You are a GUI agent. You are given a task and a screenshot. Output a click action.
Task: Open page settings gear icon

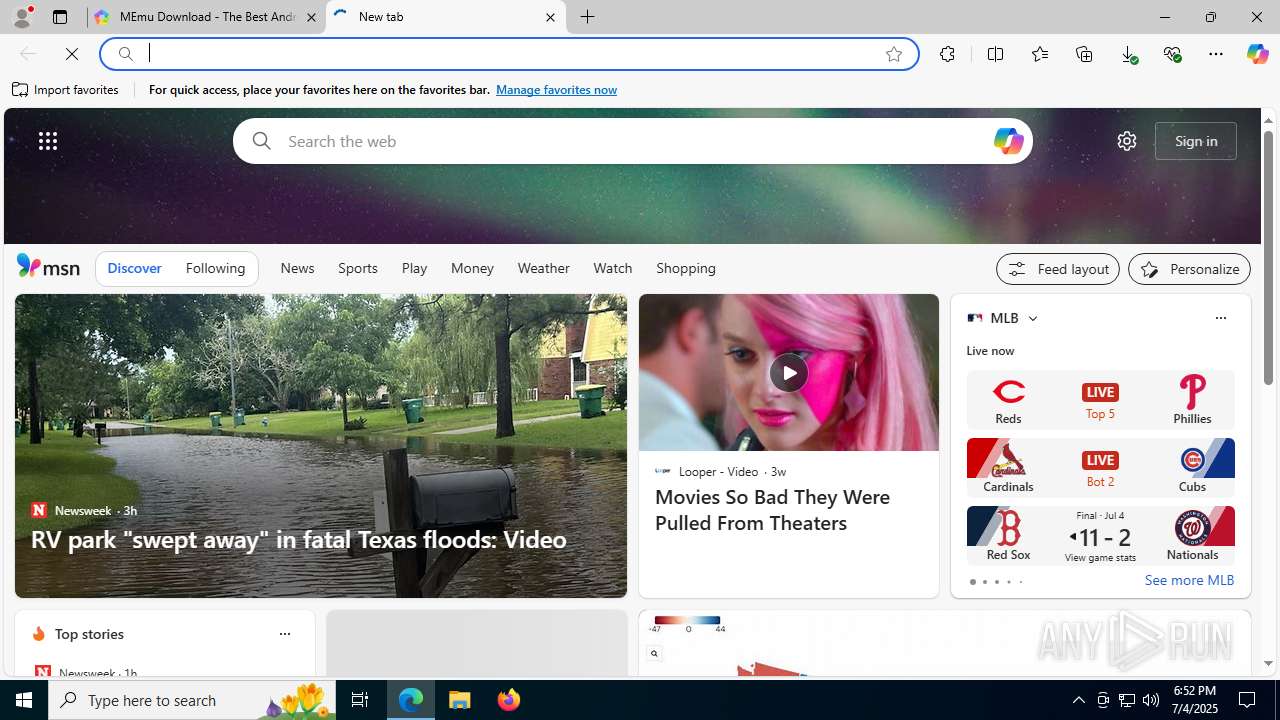(x=1127, y=141)
